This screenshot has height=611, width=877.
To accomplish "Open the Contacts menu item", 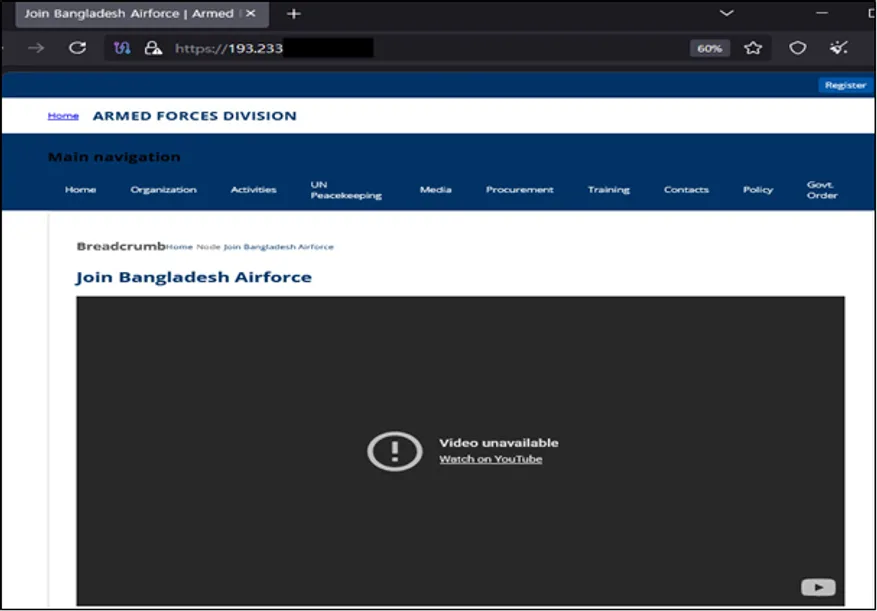I will pos(686,190).
